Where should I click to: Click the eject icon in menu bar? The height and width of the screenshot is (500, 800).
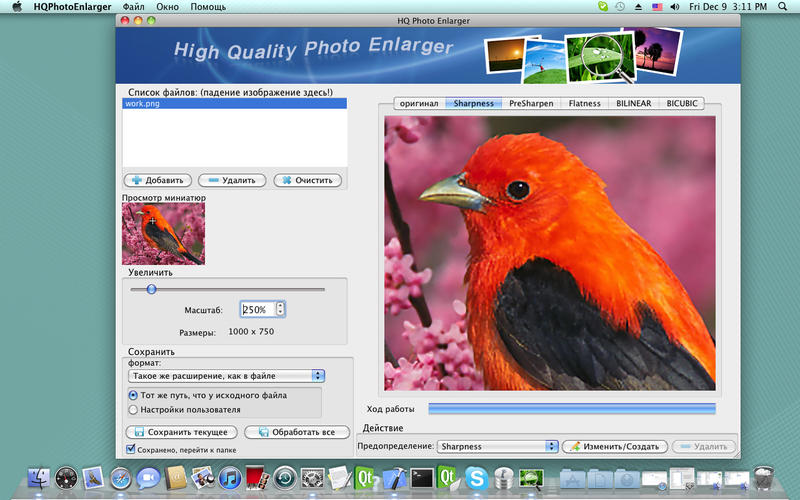pos(638,7)
